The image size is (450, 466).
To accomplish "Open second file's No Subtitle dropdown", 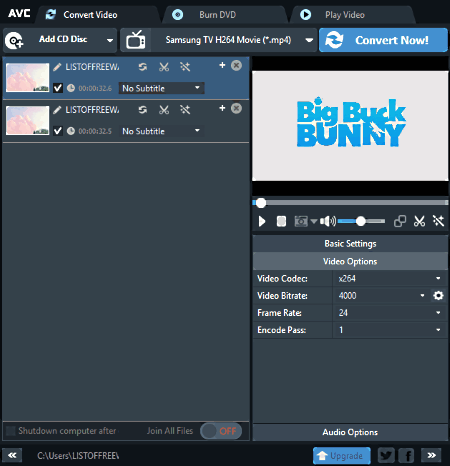I will click(161, 131).
